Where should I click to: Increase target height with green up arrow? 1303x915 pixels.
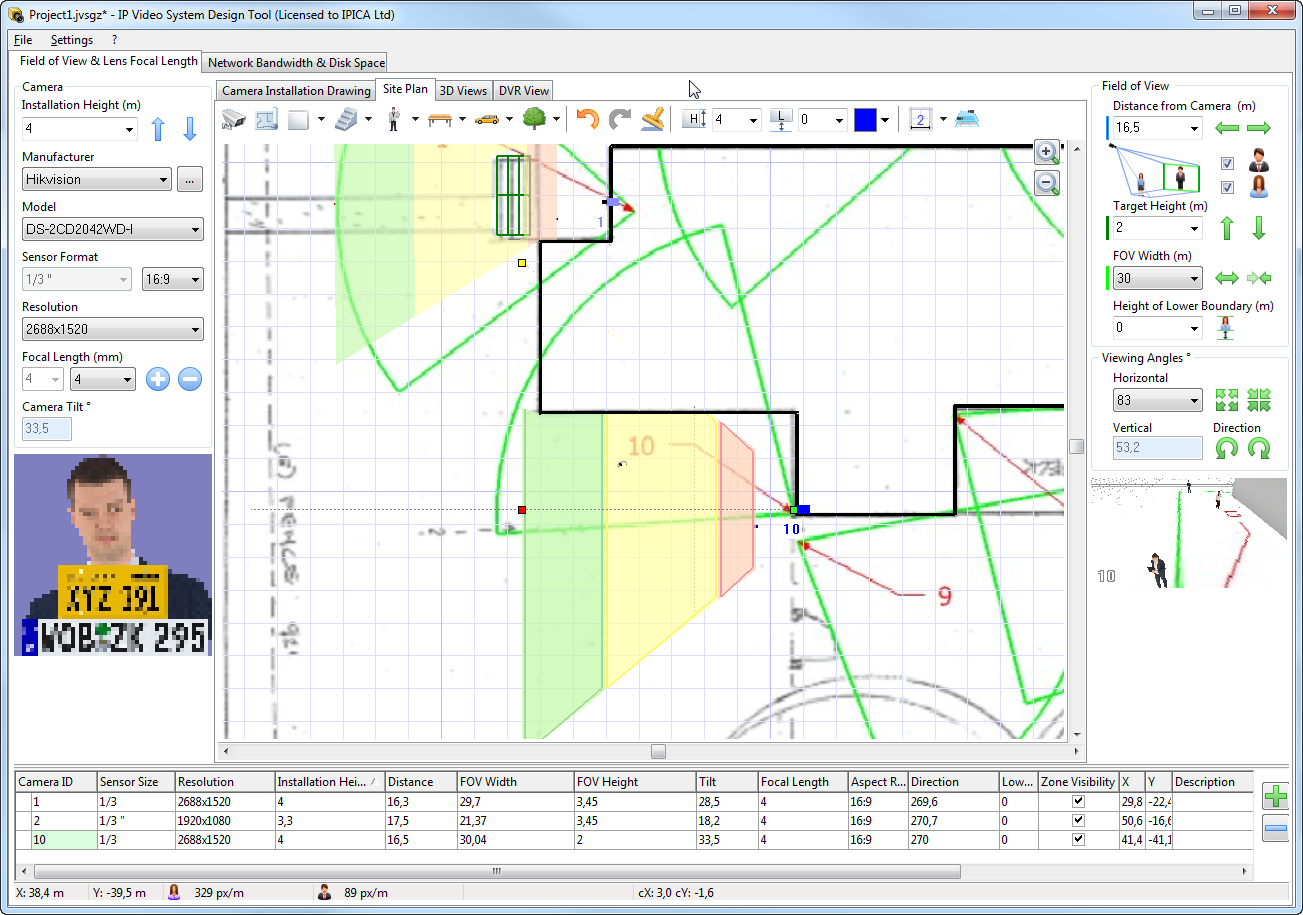click(1227, 228)
